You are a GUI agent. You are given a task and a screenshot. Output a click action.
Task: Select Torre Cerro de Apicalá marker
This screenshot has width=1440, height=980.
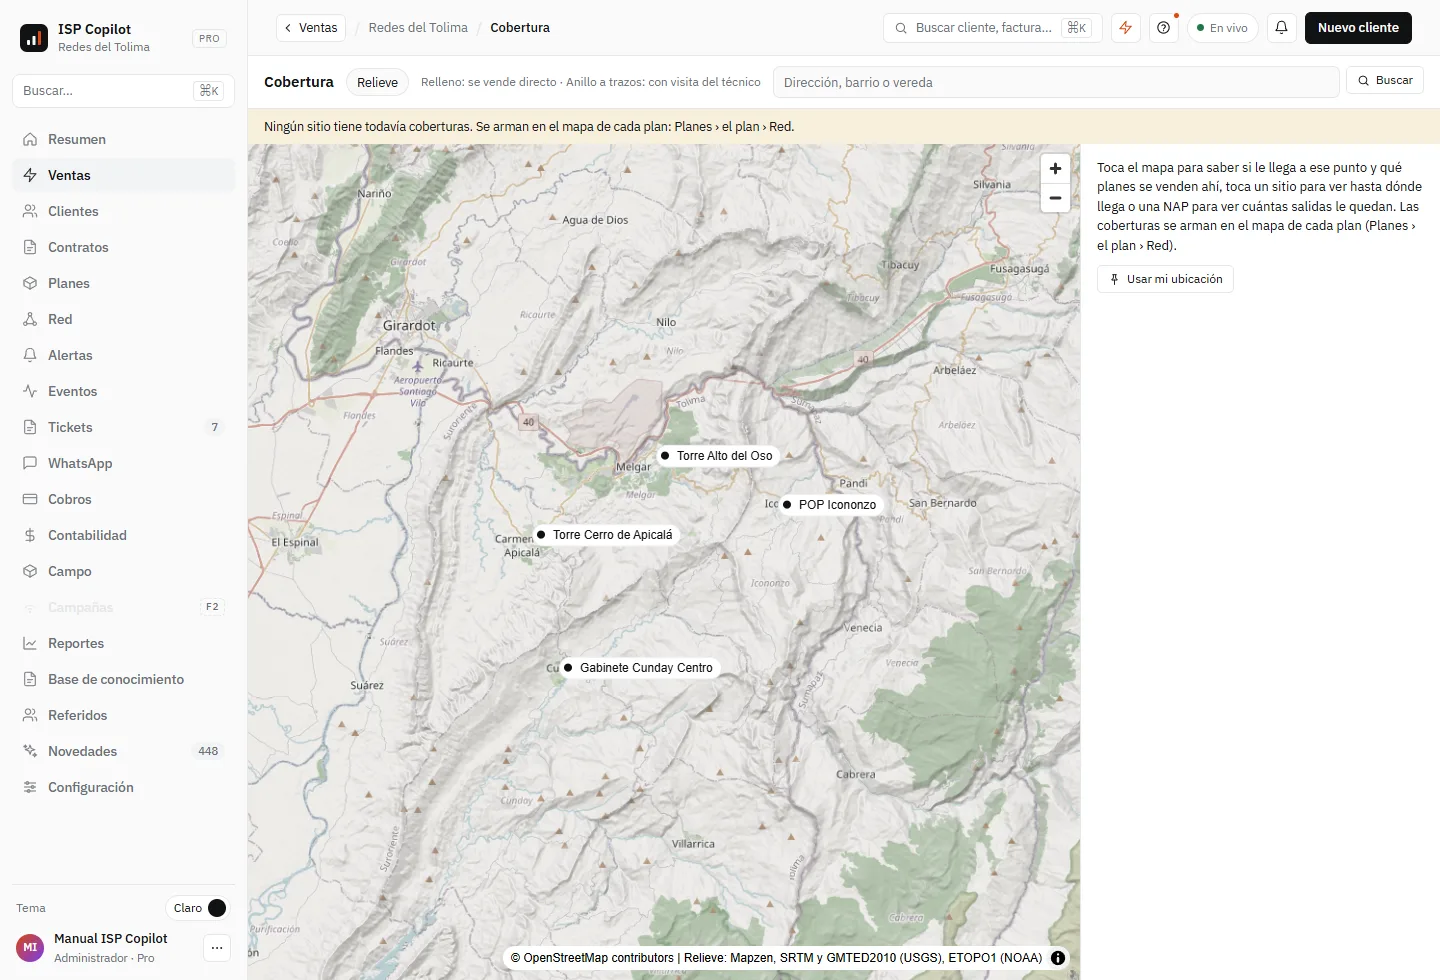coord(605,535)
